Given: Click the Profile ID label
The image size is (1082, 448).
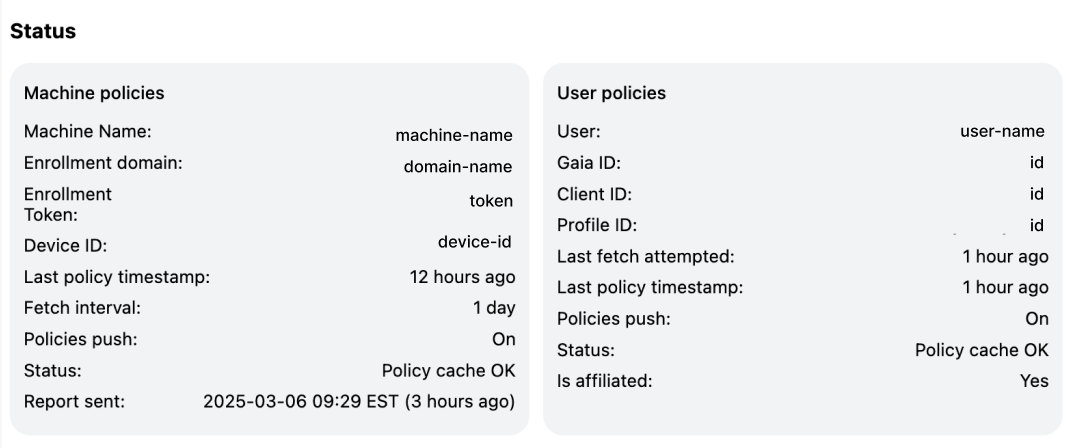Looking at the screenshot, I should 597,225.
